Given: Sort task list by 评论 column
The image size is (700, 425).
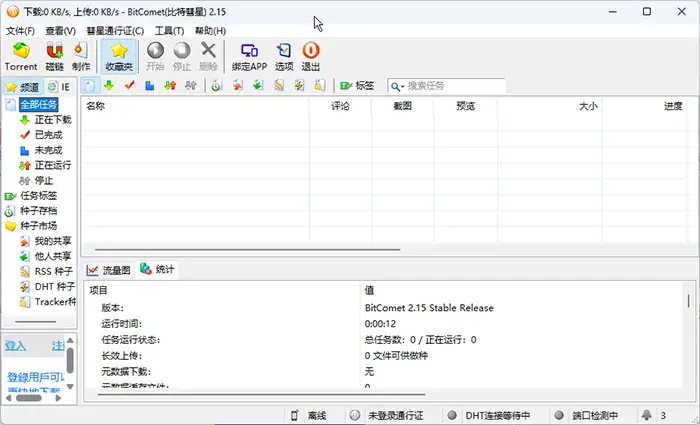Looking at the screenshot, I should point(340,106).
